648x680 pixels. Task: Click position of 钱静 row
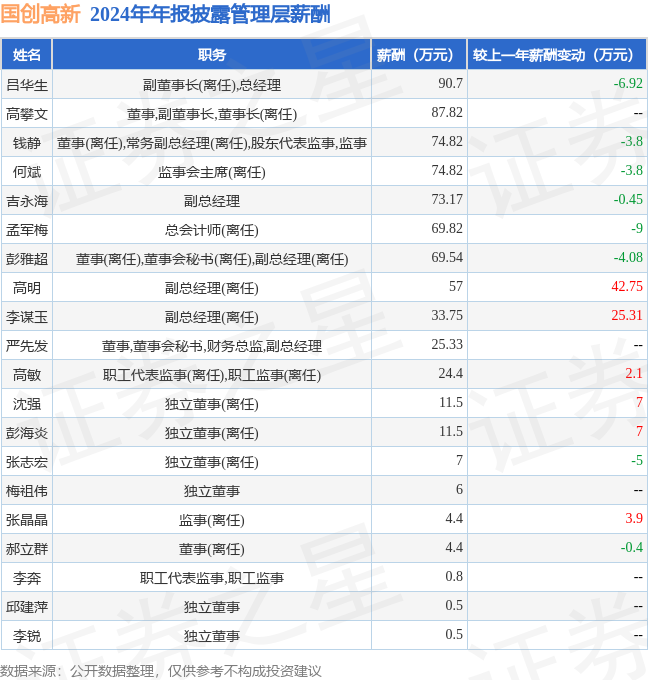point(212,143)
